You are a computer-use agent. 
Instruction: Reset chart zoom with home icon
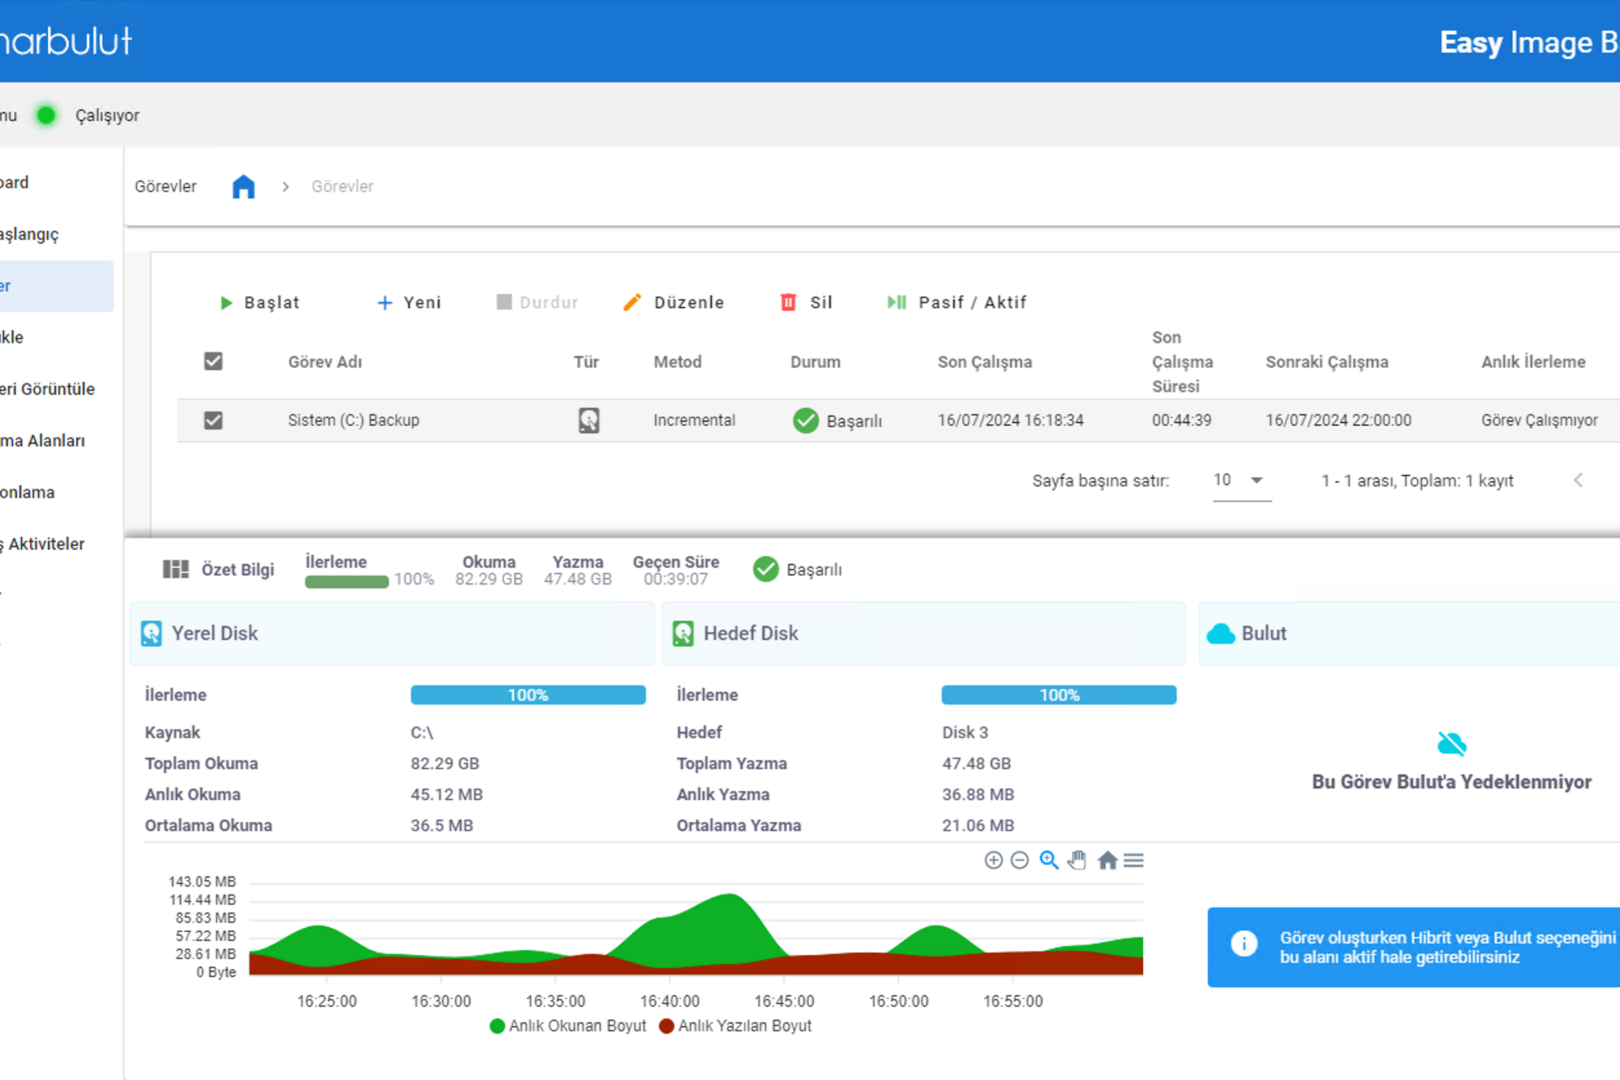click(x=1107, y=860)
